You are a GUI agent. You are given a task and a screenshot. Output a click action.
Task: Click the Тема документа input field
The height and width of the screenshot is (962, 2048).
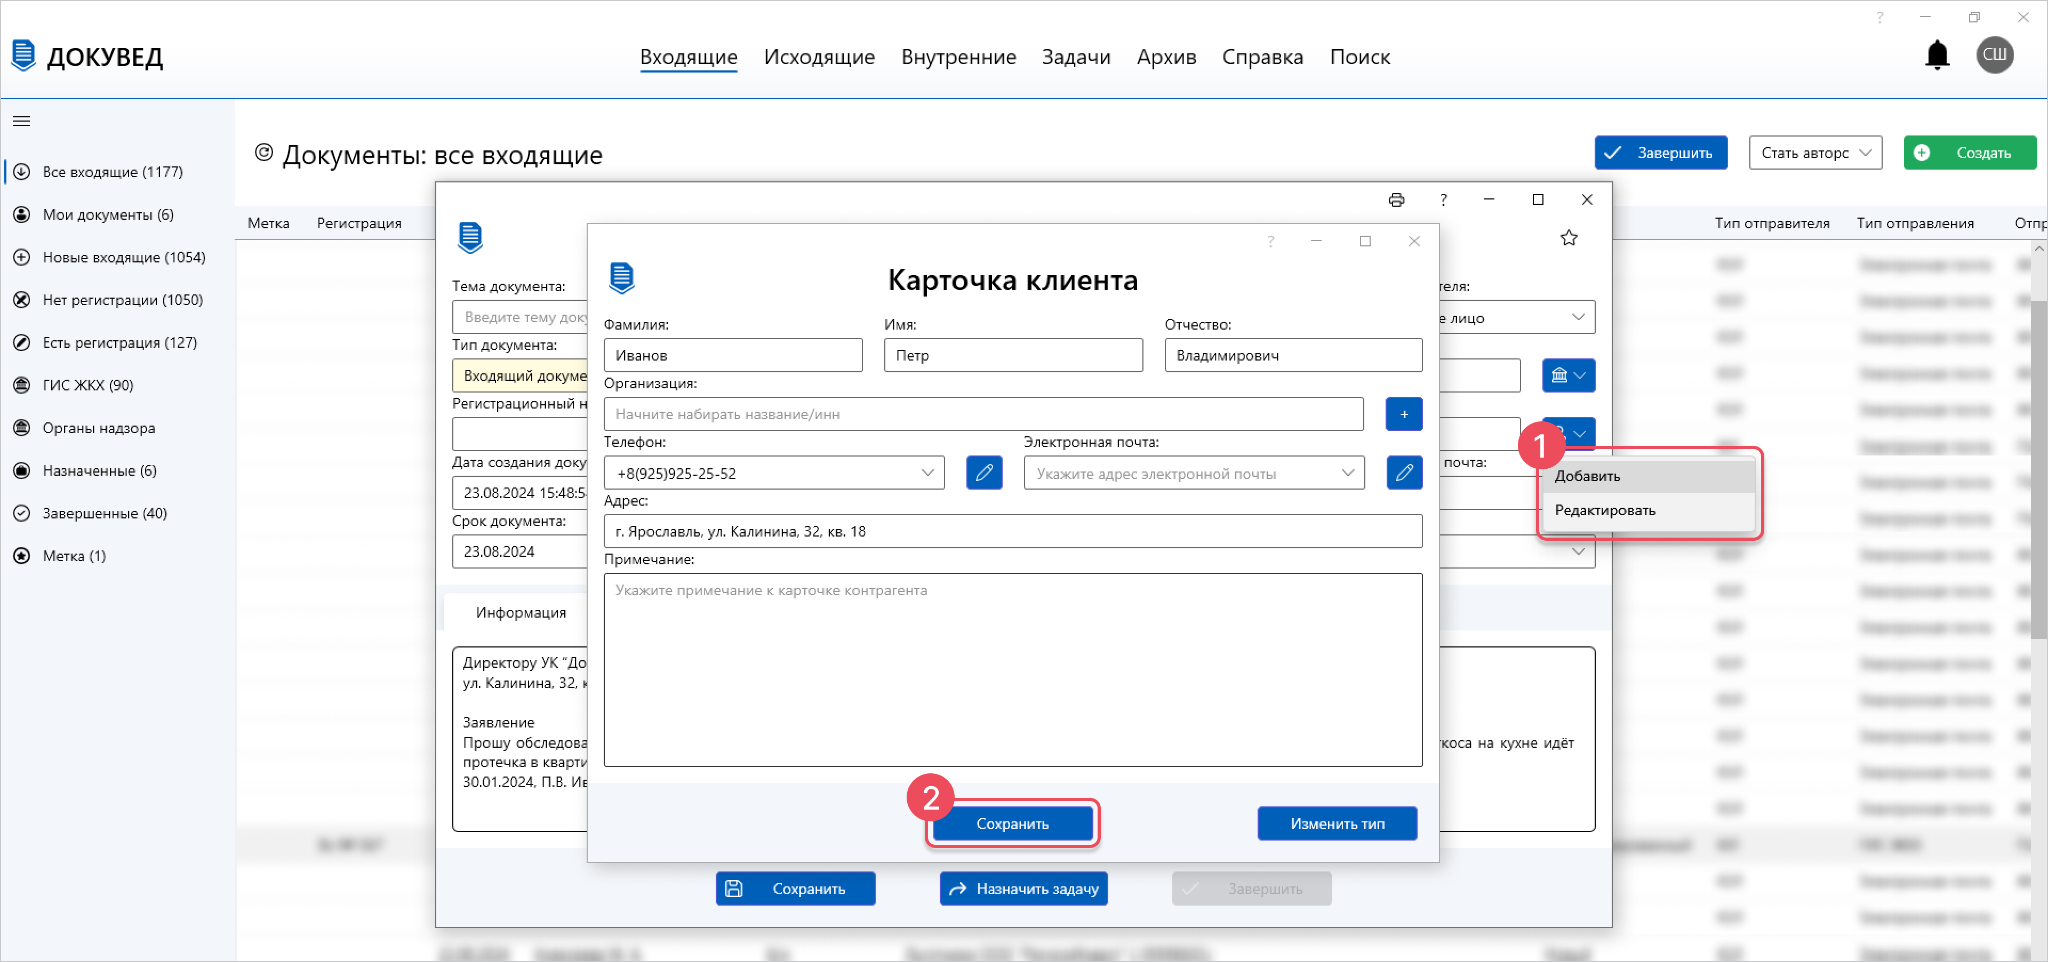pos(520,317)
